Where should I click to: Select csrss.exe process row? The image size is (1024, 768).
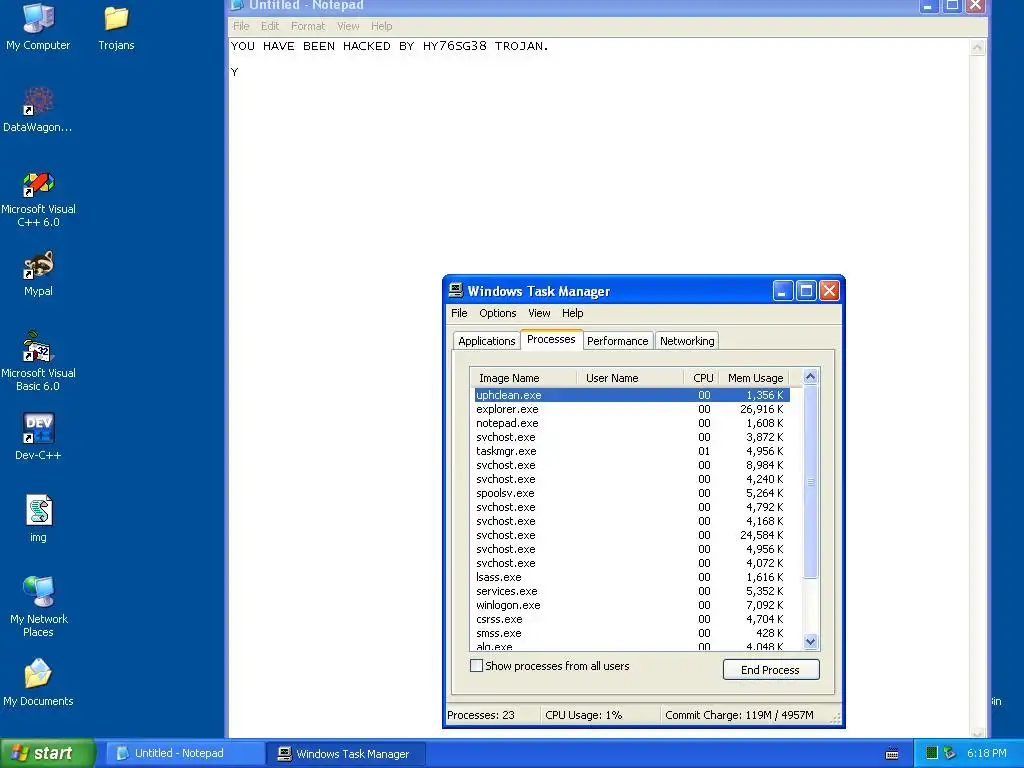click(632, 619)
